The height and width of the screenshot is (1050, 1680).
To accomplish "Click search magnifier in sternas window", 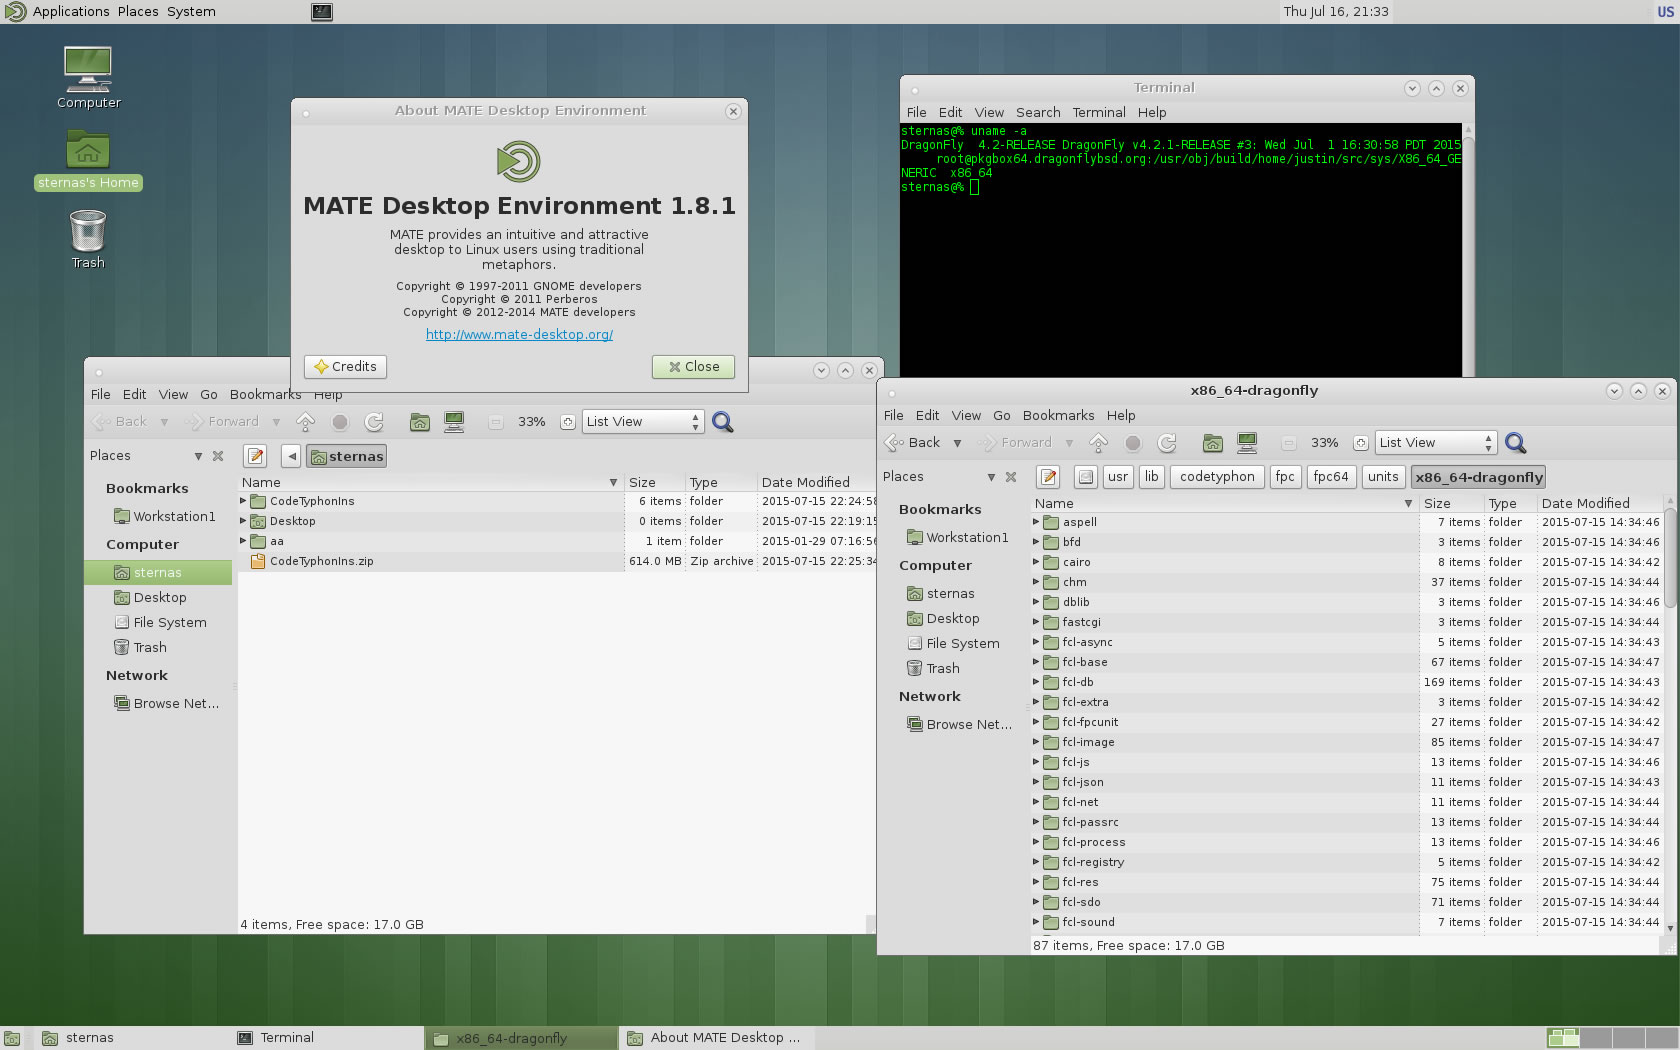I will click(x=723, y=422).
